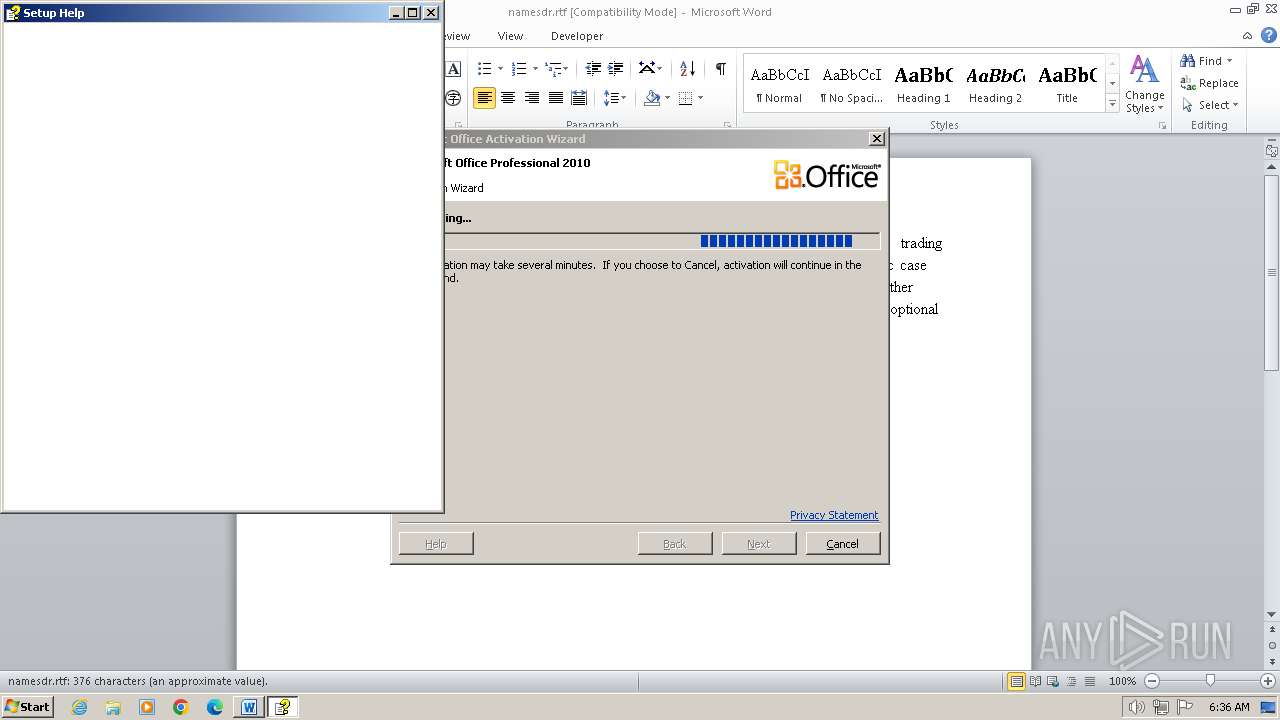Screen dimensions: 1280x720
Task: Click the Setup Help taskbar button
Action: coord(282,707)
